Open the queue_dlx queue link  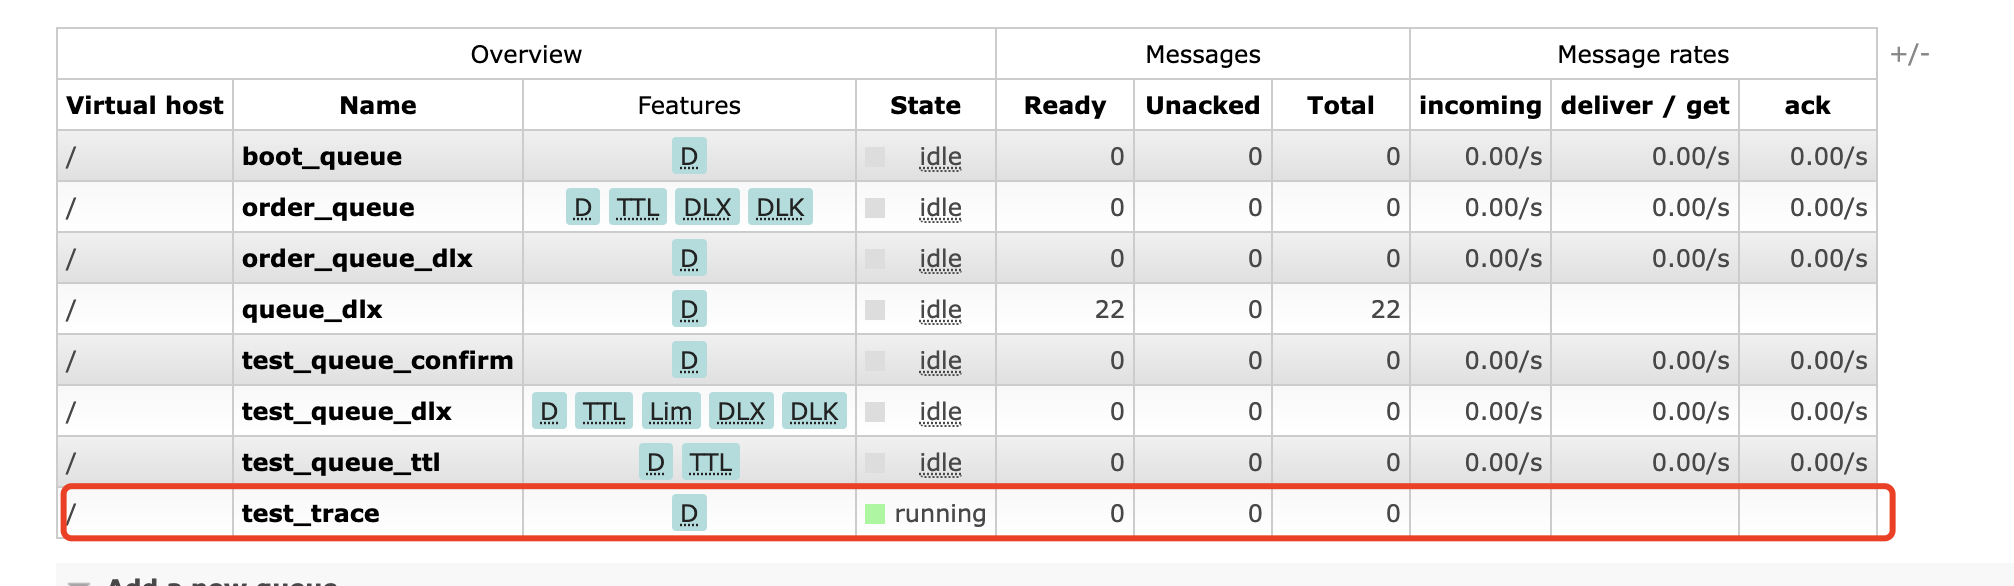[312, 310]
